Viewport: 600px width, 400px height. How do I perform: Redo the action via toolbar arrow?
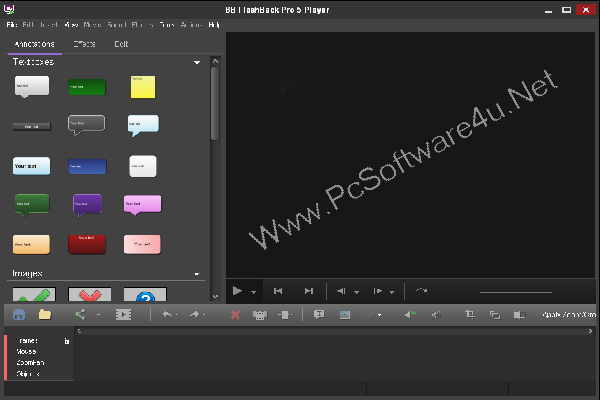pyautogui.click(x=194, y=314)
